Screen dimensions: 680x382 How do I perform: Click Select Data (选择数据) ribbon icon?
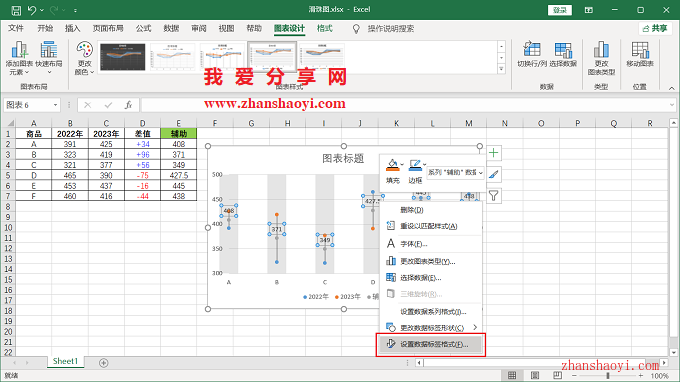(563, 55)
